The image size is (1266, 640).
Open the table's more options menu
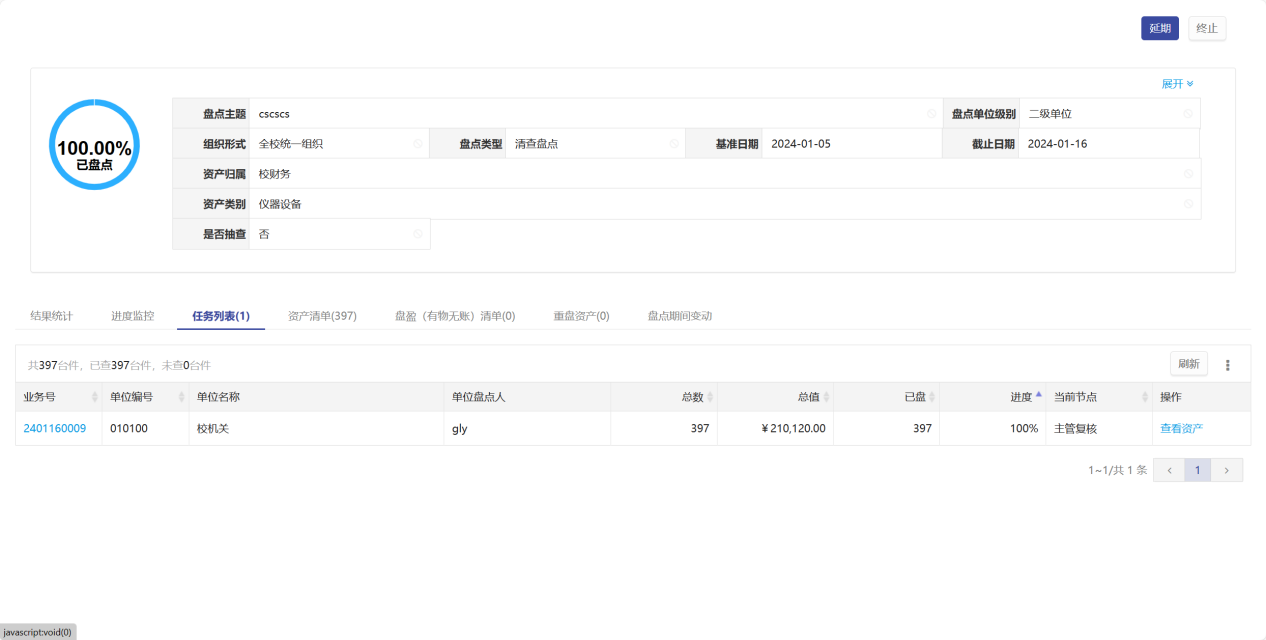(x=1228, y=365)
